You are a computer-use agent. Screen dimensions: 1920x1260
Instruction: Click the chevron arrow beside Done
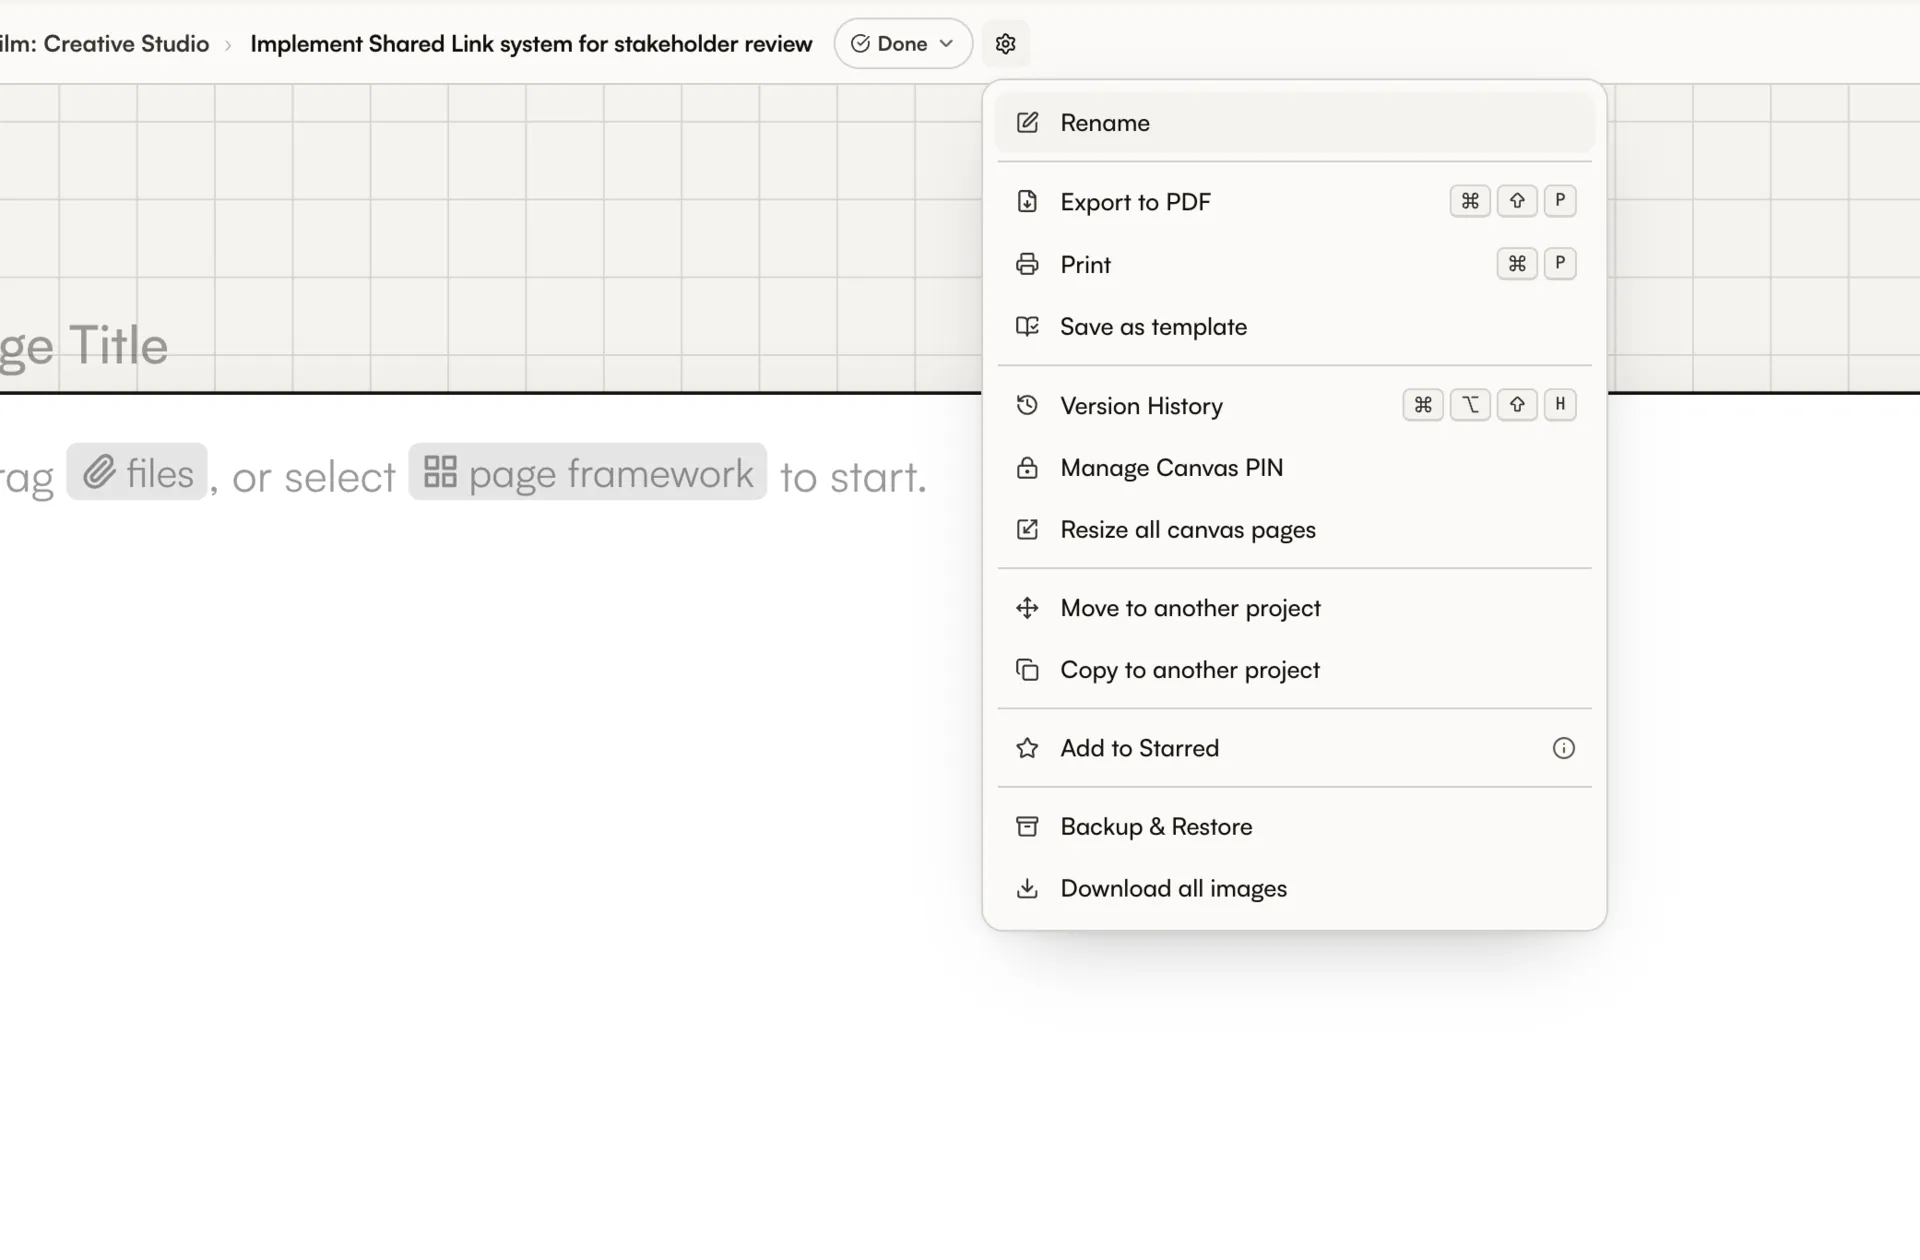pos(946,44)
